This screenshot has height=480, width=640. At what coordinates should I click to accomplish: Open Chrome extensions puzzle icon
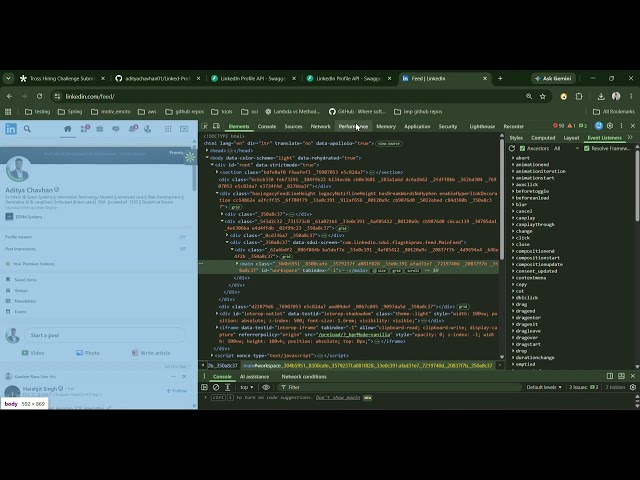[x=579, y=96]
